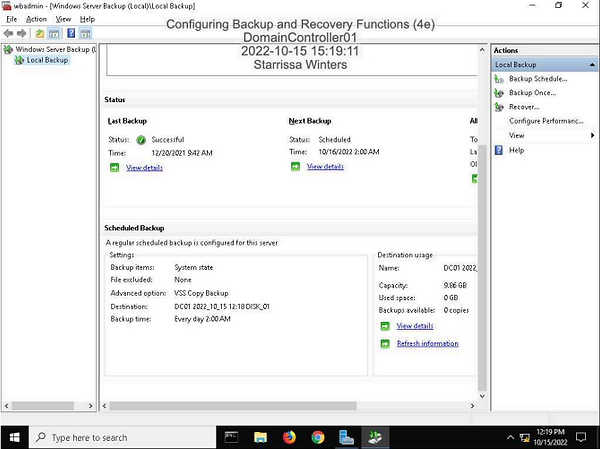Click green arrow icon beside Last Backup details
Viewport: 600px width, 449px height.
click(x=114, y=168)
